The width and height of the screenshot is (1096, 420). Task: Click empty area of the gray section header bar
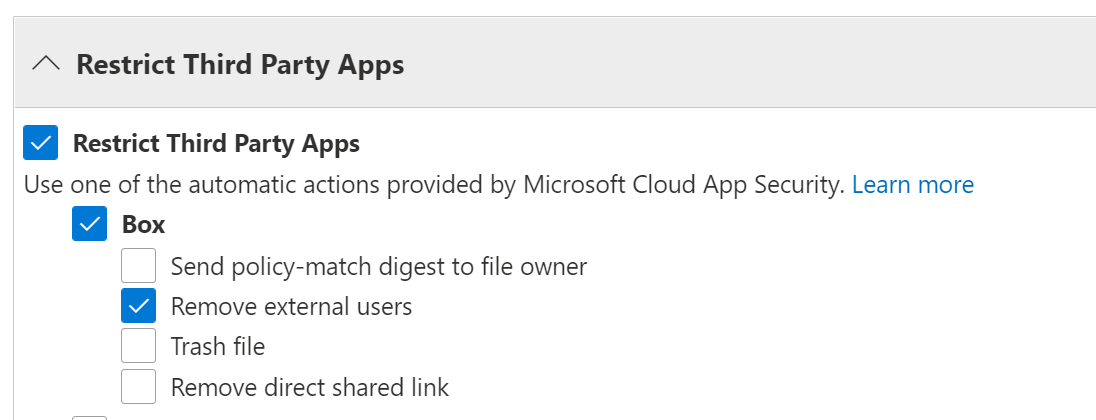pos(750,65)
